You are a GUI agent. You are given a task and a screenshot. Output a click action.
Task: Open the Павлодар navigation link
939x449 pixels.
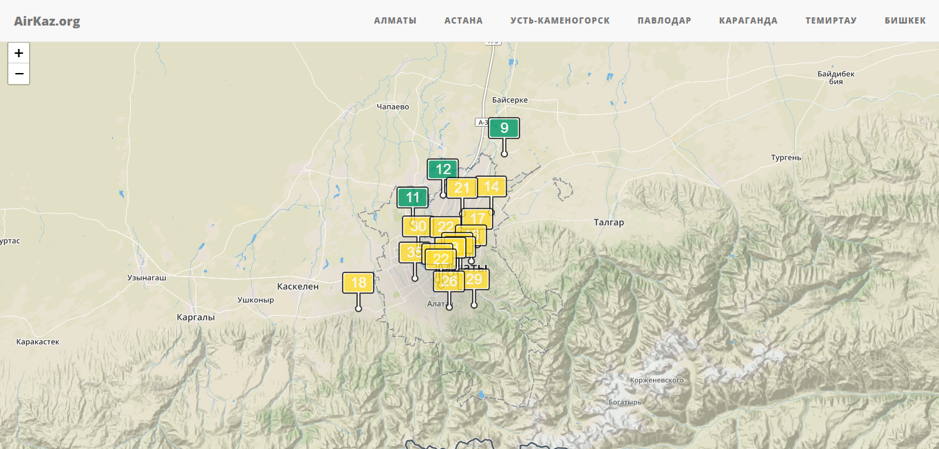[664, 21]
